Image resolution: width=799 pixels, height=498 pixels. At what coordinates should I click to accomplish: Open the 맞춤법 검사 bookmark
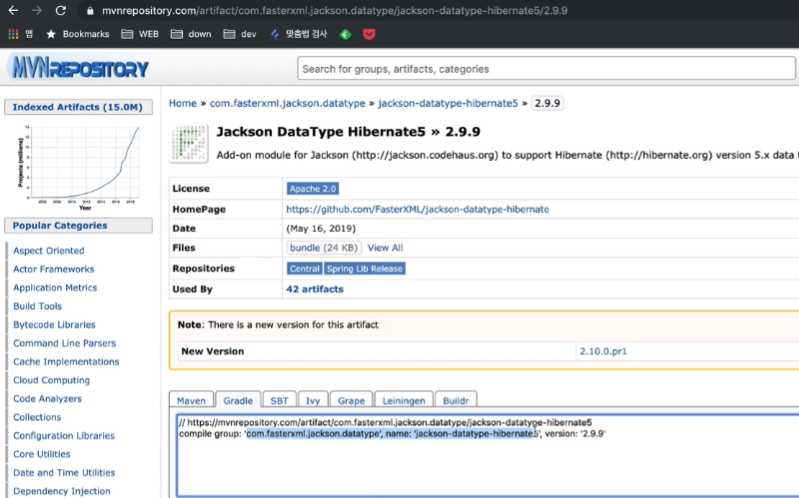(x=299, y=34)
